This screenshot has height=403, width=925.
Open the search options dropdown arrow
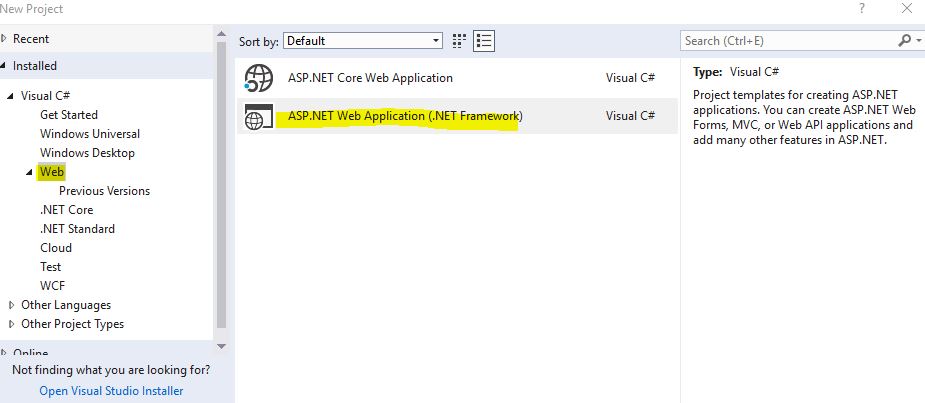point(919,41)
